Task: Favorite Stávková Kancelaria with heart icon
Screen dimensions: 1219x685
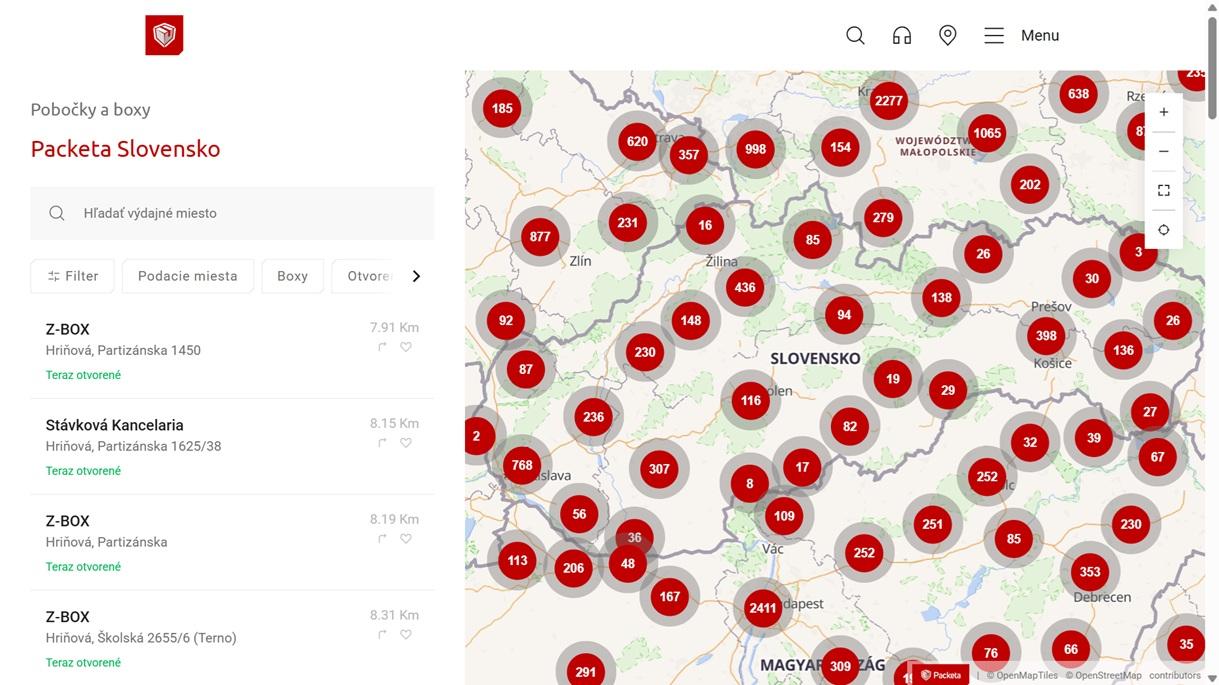Action: tap(406, 443)
